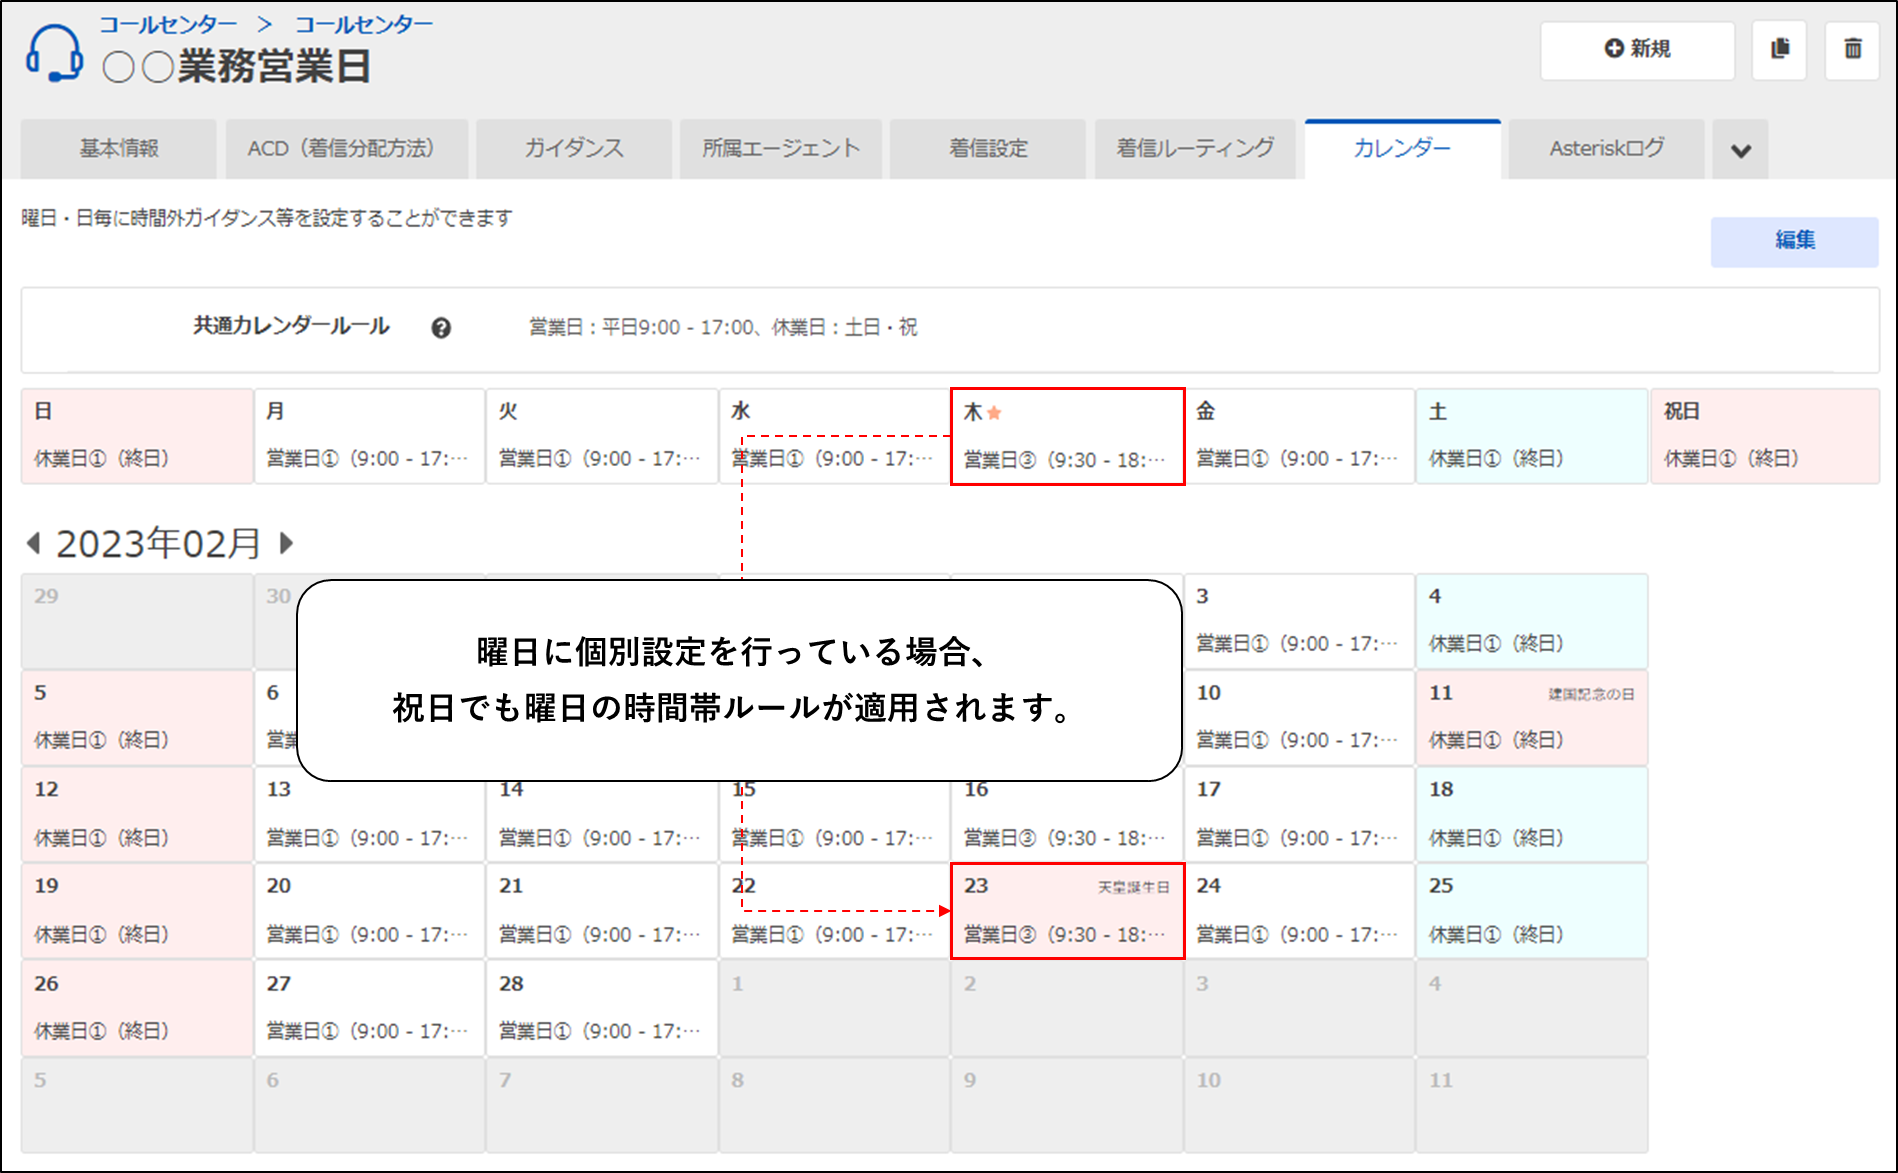Expand more tabs chevron dropdown
This screenshot has height=1173, width=1898.
coord(1740,150)
